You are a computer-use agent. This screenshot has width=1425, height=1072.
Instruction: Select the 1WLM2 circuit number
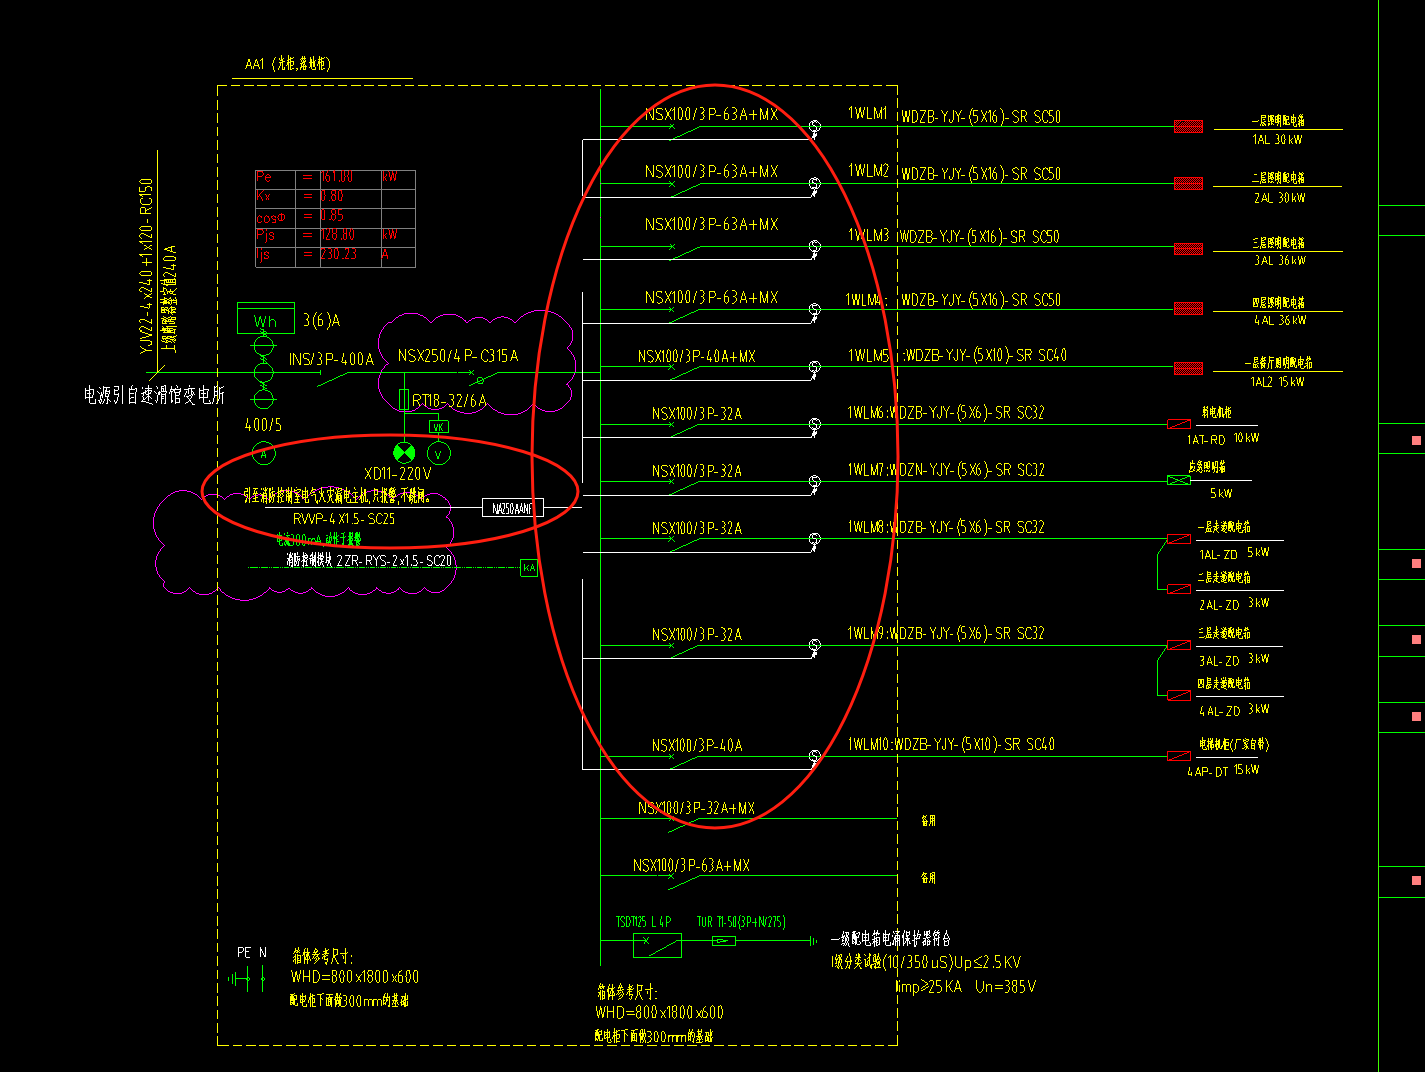coord(869,171)
